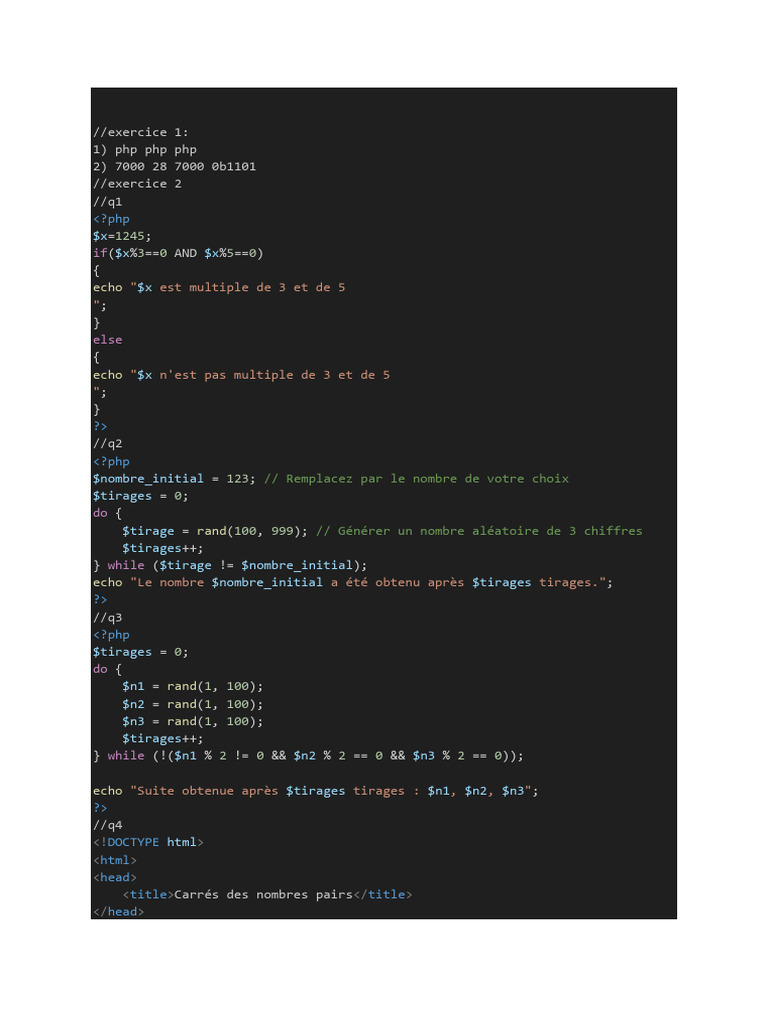Click the "2) 7000 28 7000 0b1101" line
This screenshot has height=1024, width=768.
174,166
